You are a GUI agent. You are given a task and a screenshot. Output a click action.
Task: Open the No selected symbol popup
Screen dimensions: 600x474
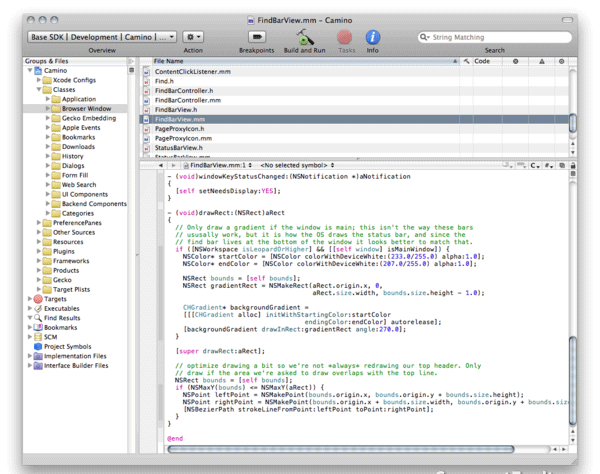coord(296,164)
